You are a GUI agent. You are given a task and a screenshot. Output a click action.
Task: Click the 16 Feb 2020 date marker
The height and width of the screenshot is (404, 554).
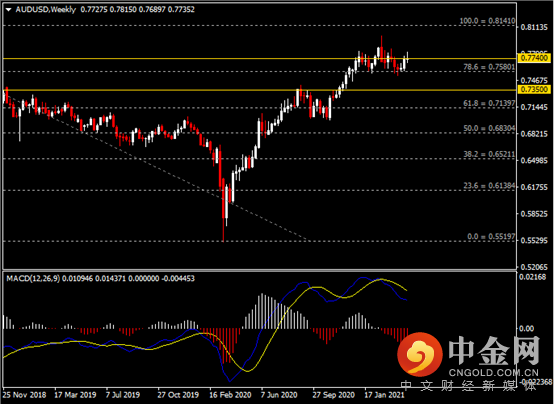(x=230, y=395)
